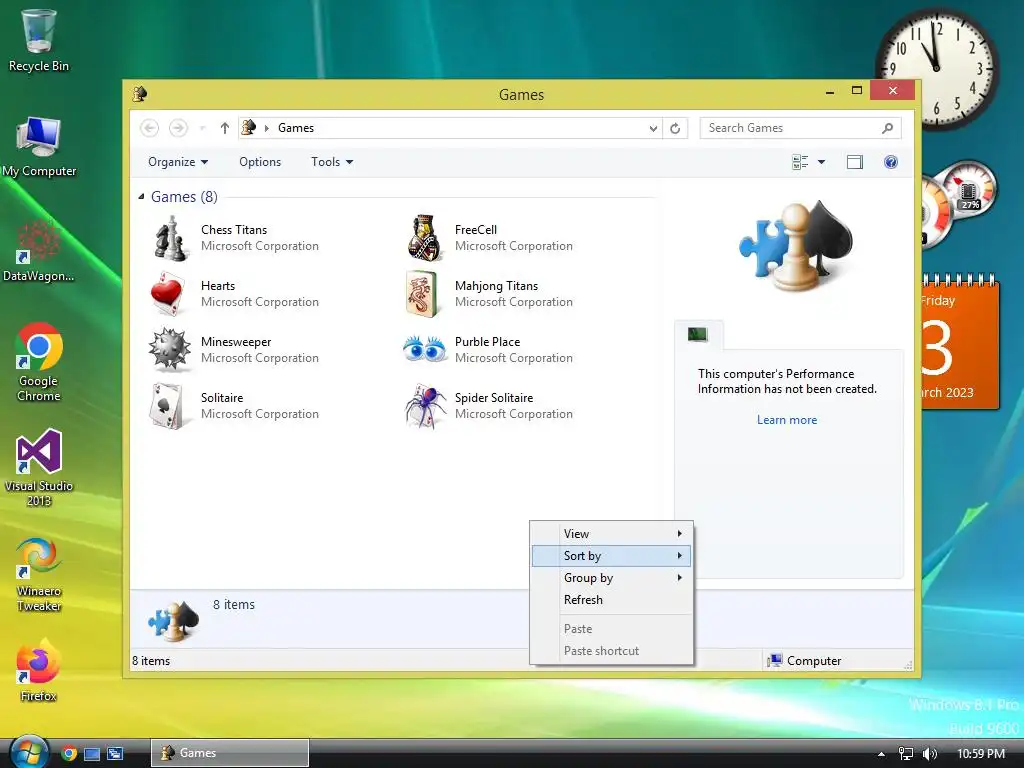Open Winaero Tweaker desktop shortcut
The width and height of the screenshot is (1024, 768).
(x=39, y=573)
